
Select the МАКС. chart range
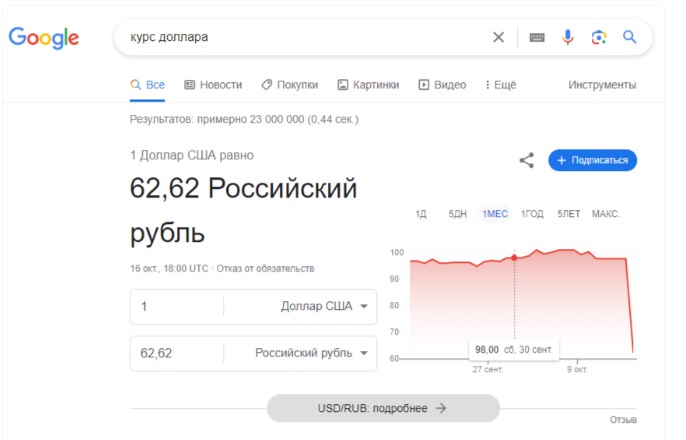point(606,214)
